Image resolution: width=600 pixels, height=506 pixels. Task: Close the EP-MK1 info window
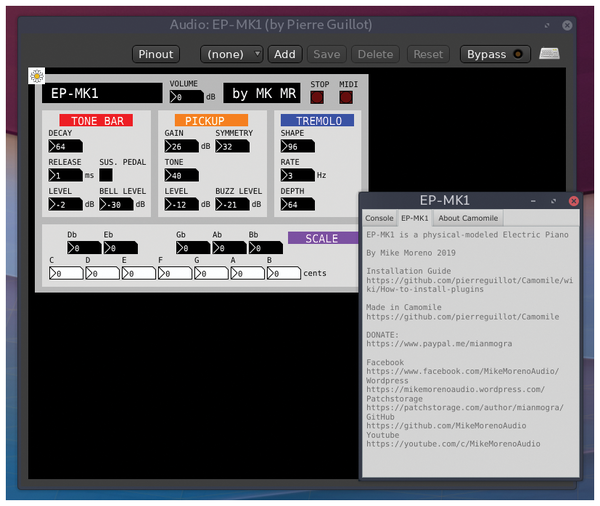(x=573, y=201)
